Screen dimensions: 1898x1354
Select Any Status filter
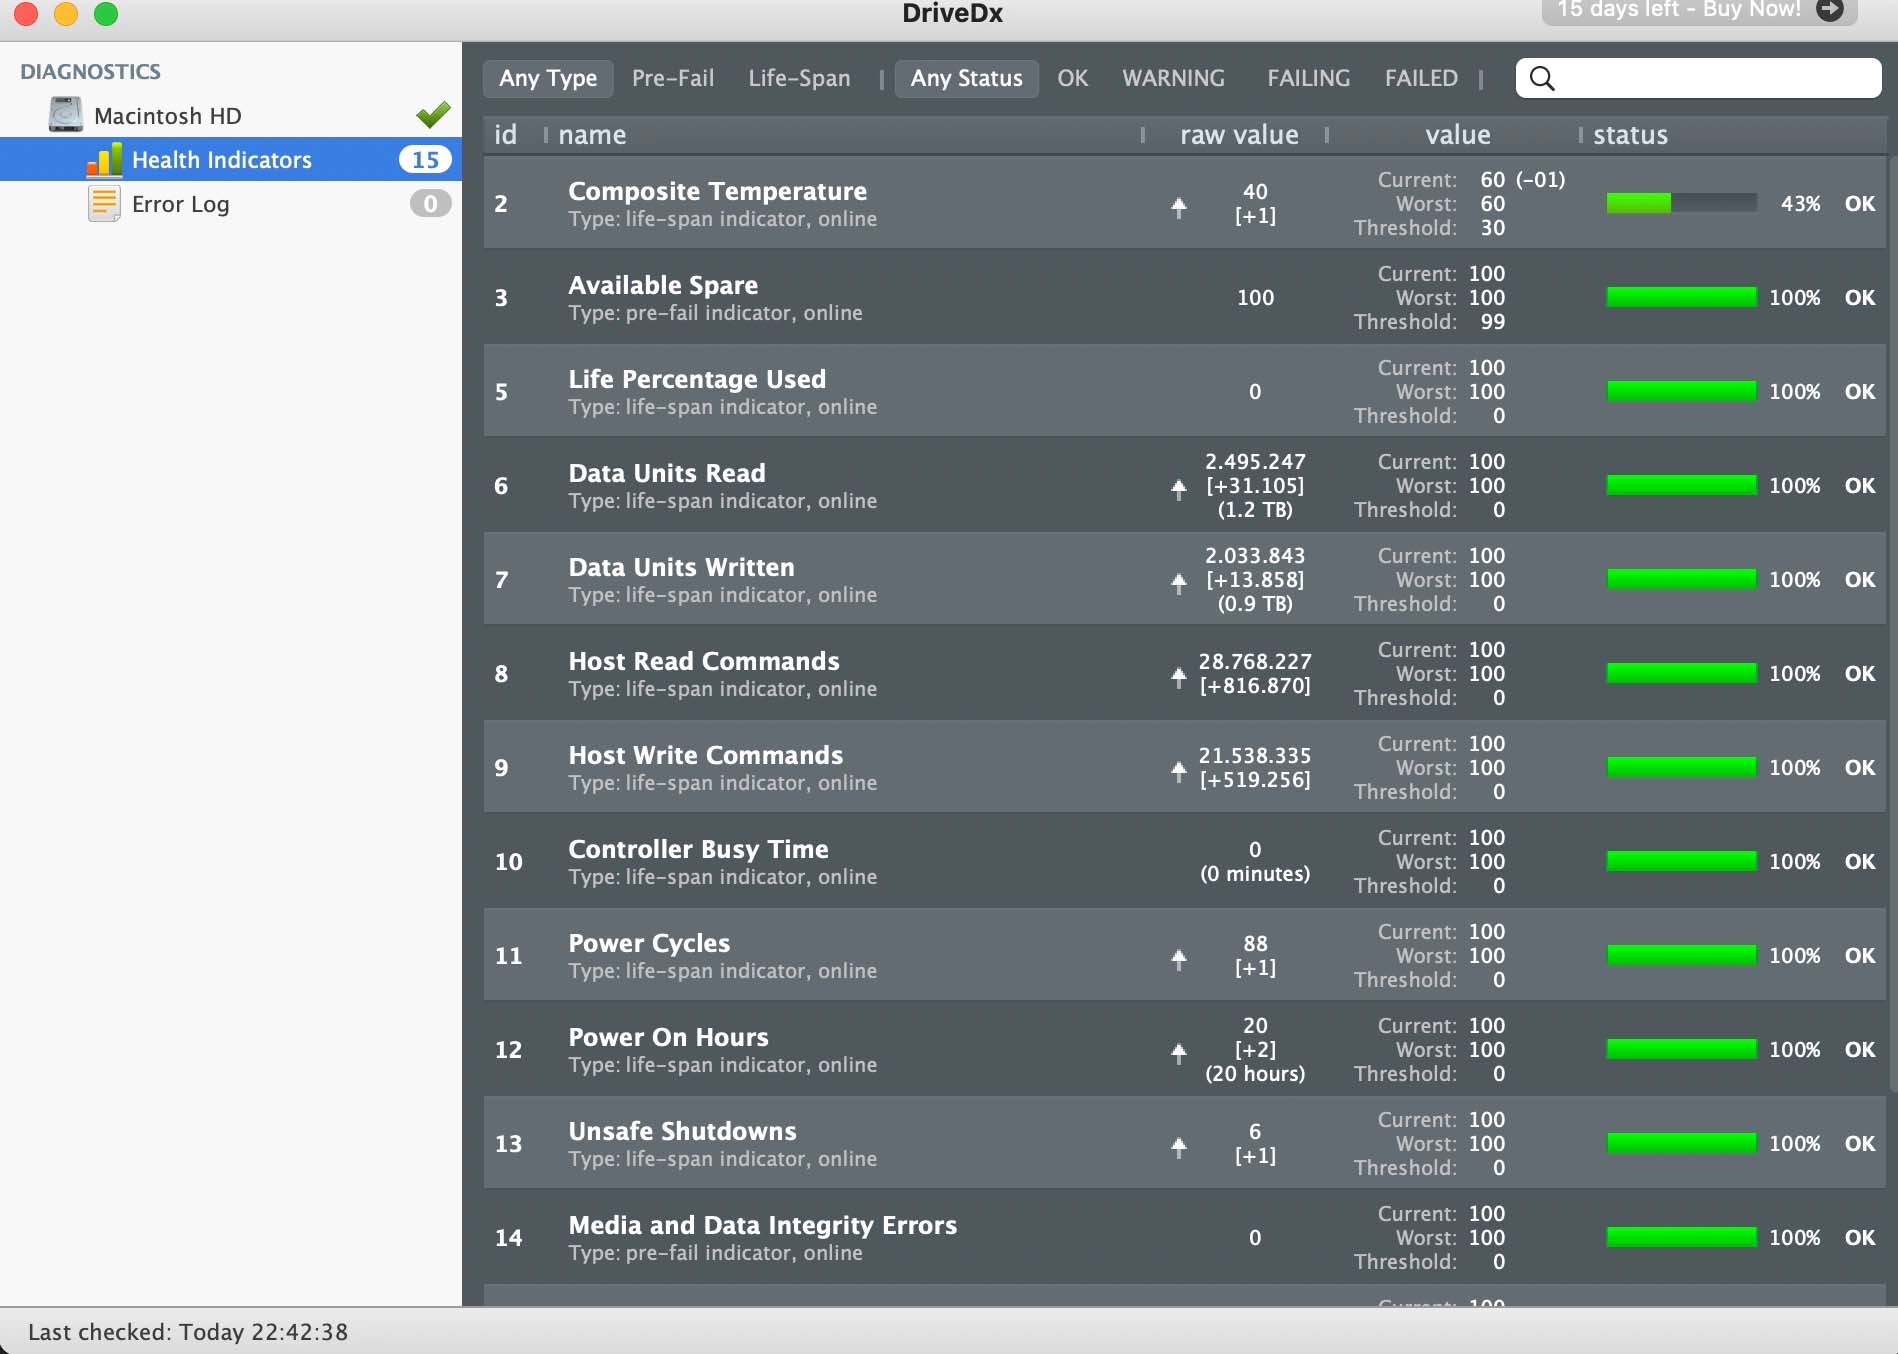point(966,78)
